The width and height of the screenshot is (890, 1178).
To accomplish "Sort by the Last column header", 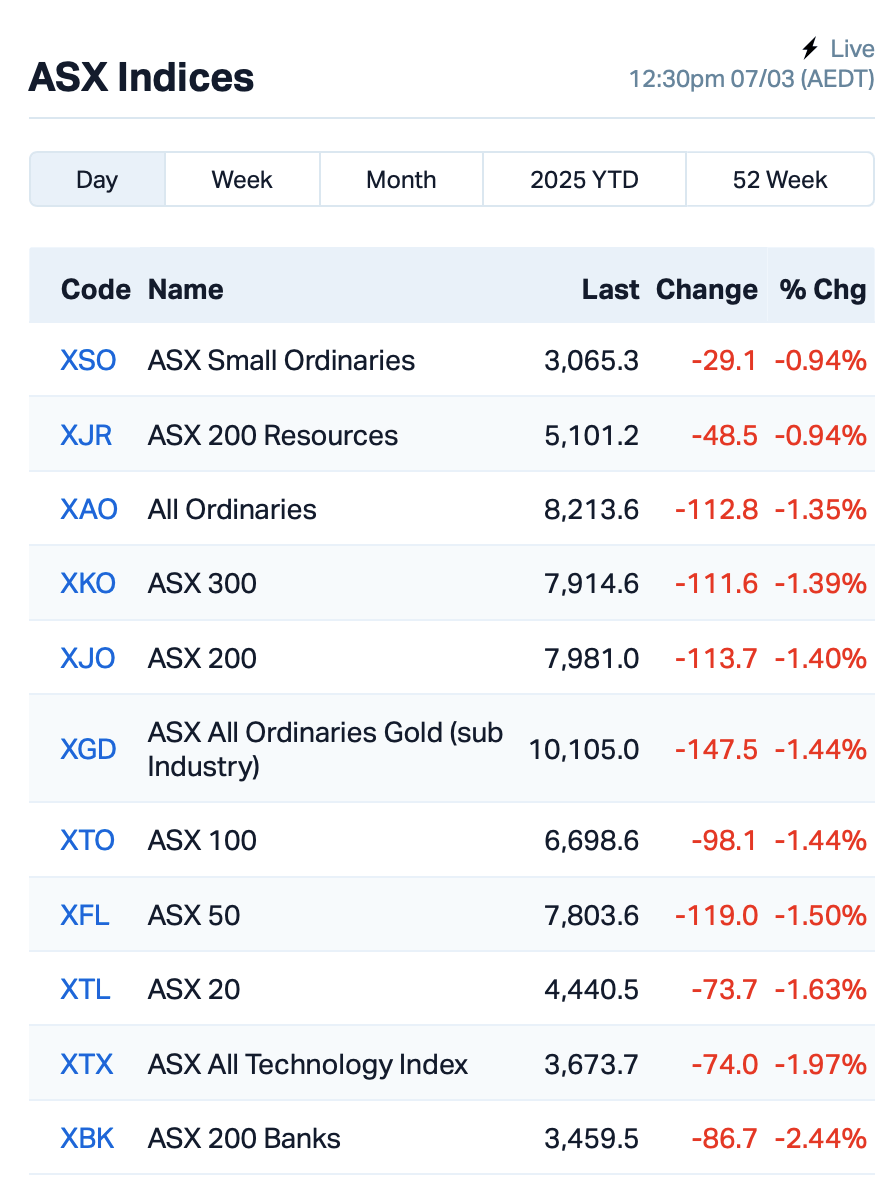I will [610, 289].
